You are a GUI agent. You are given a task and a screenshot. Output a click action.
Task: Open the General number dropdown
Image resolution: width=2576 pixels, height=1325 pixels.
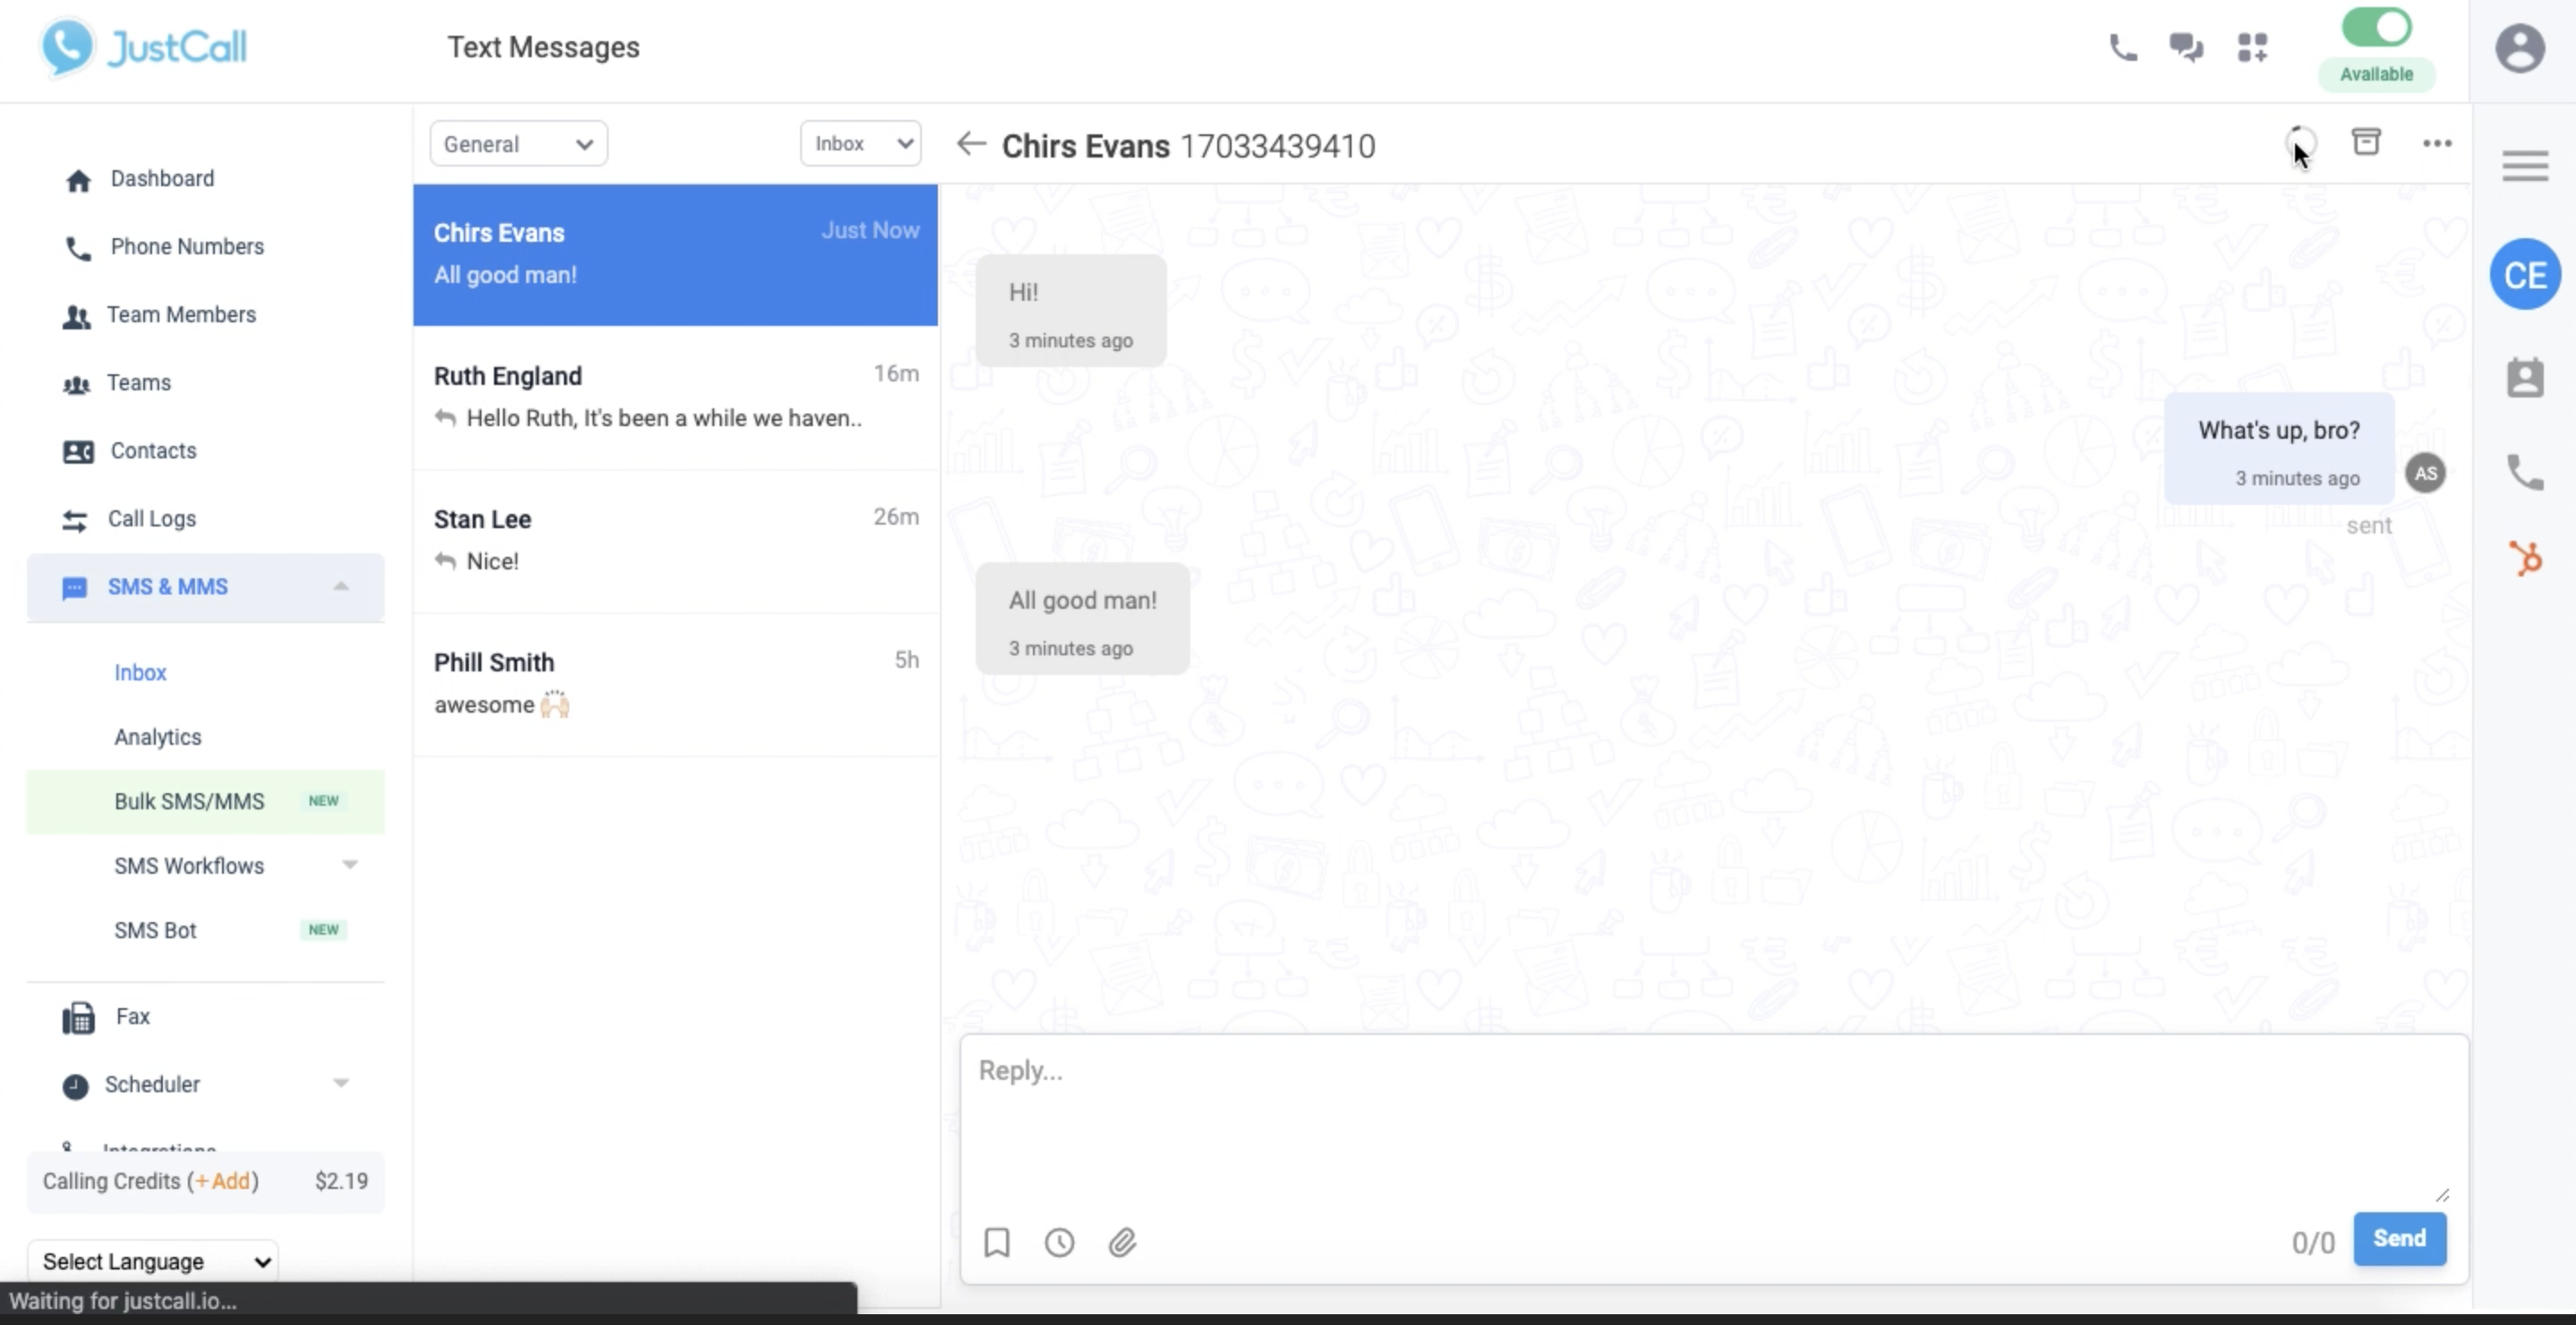(x=518, y=144)
